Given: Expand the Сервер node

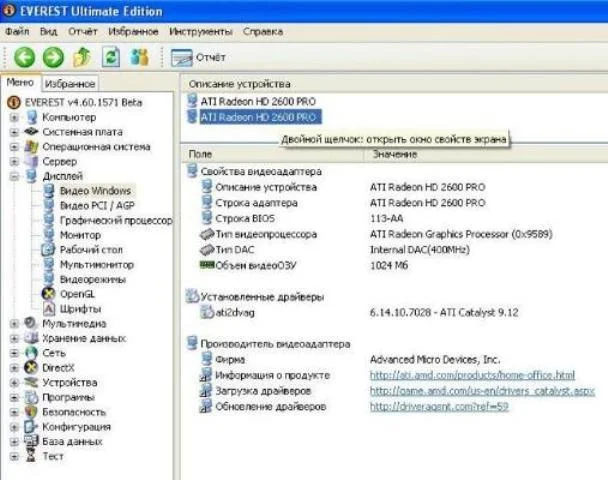Looking at the screenshot, I should (14, 161).
